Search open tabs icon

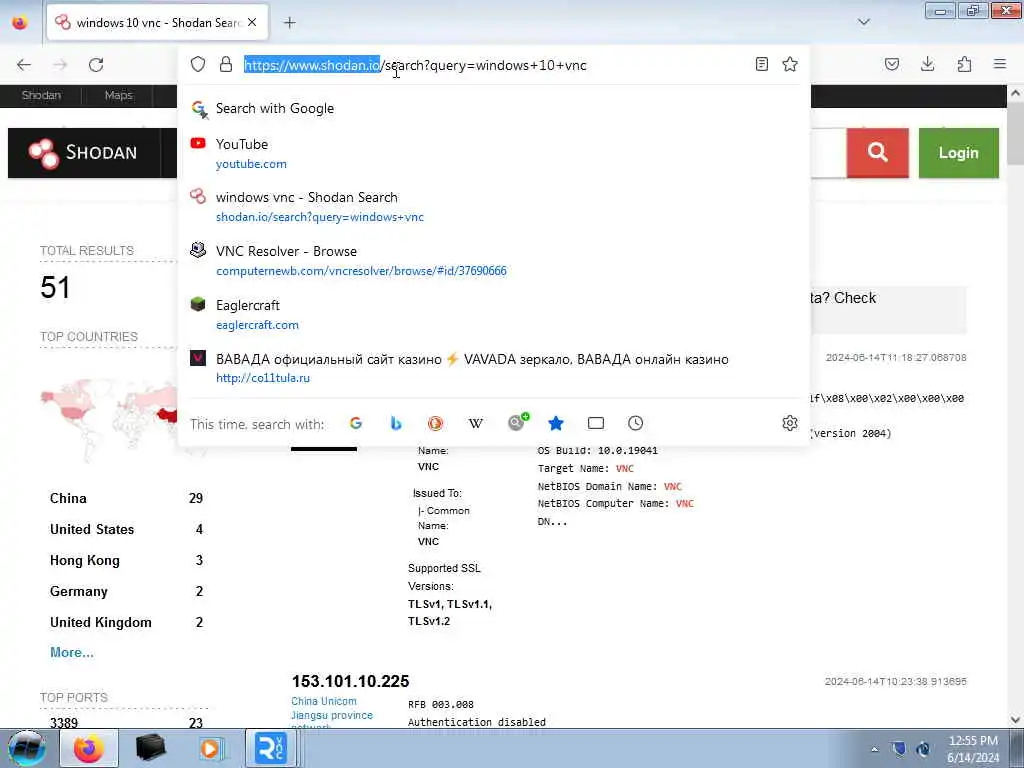[x=596, y=423]
